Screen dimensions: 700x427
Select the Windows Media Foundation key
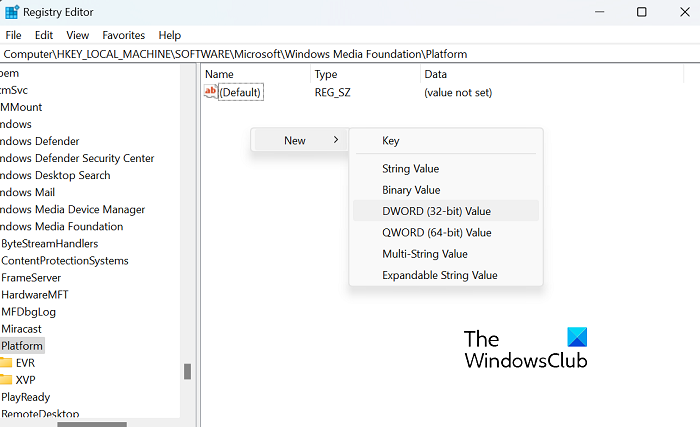[60, 226]
